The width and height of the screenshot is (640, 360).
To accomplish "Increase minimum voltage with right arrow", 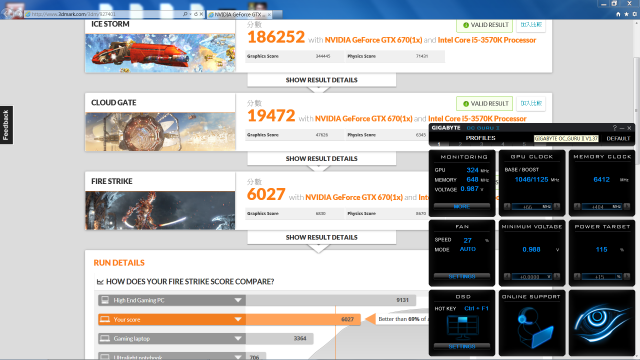I will coord(557,277).
